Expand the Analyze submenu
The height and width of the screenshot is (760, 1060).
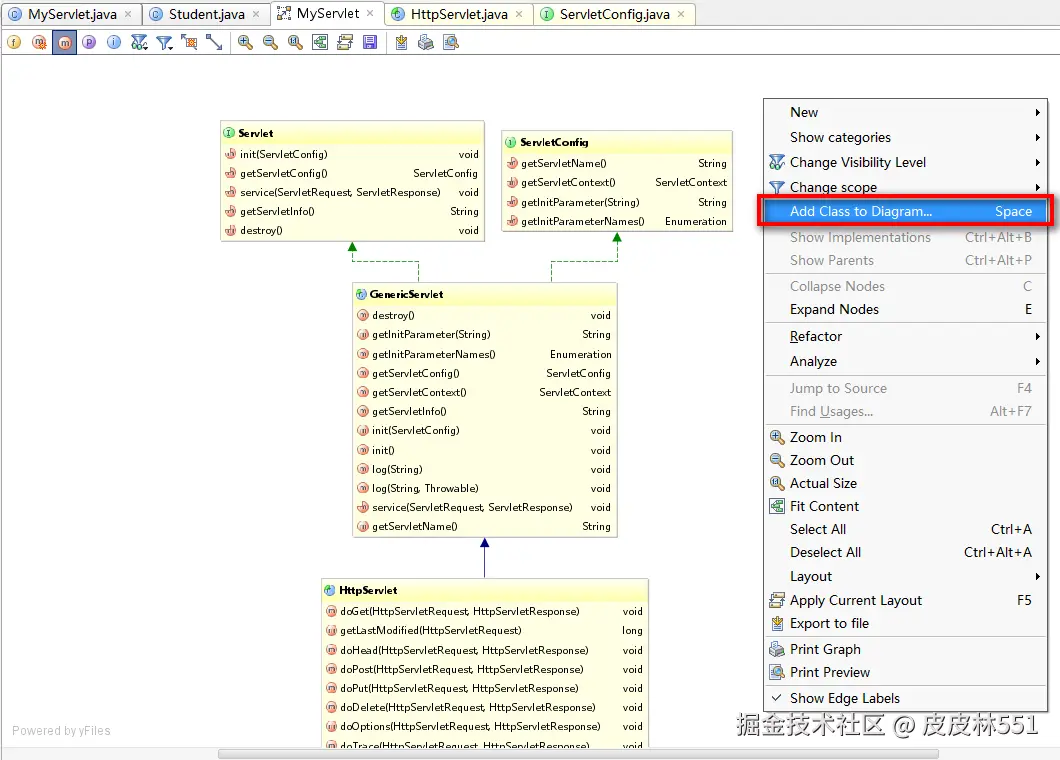906,361
